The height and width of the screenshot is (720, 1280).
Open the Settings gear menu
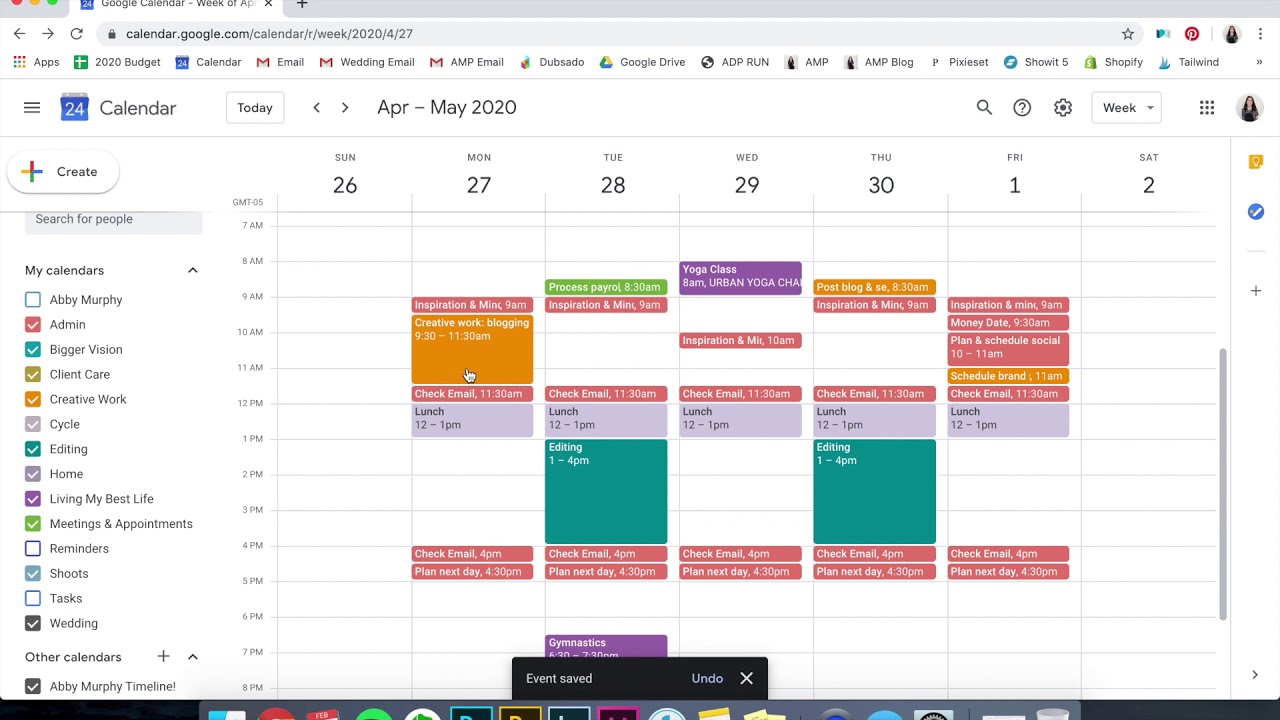[1063, 108]
